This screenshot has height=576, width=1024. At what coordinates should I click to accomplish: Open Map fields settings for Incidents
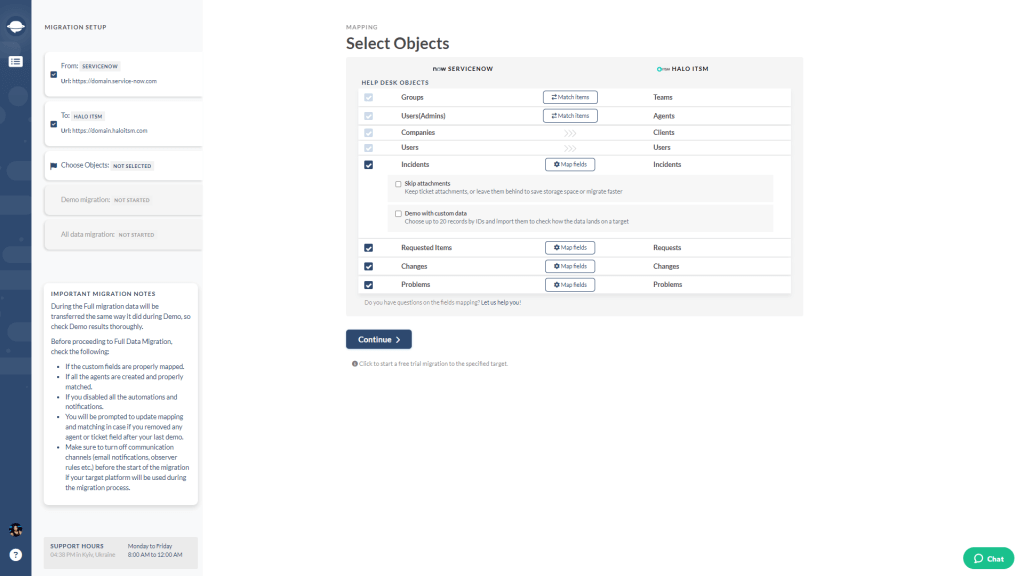click(x=570, y=164)
